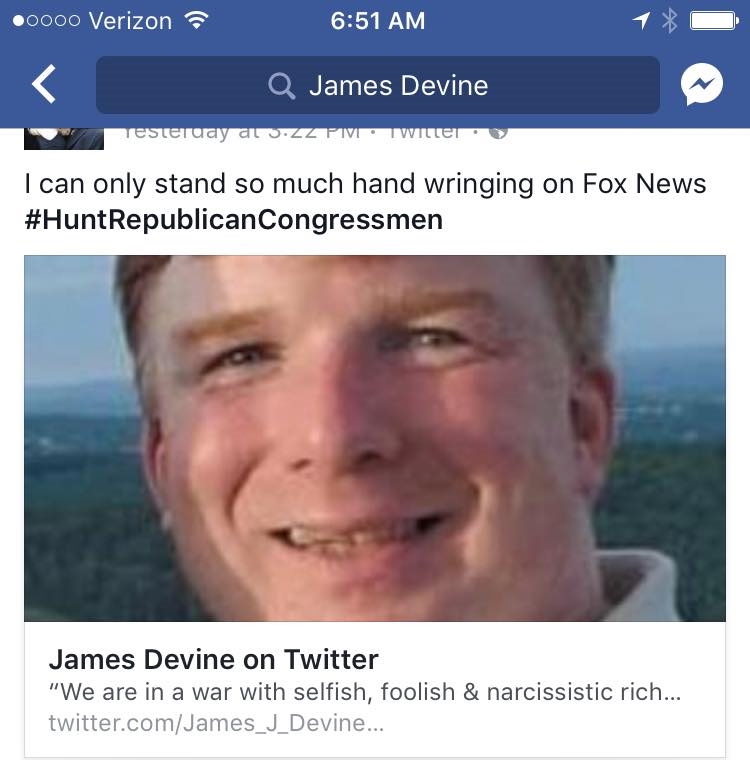This screenshot has width=750, height=760.
Task: Tap the battery indicator icon
Action: coord(714,21)
